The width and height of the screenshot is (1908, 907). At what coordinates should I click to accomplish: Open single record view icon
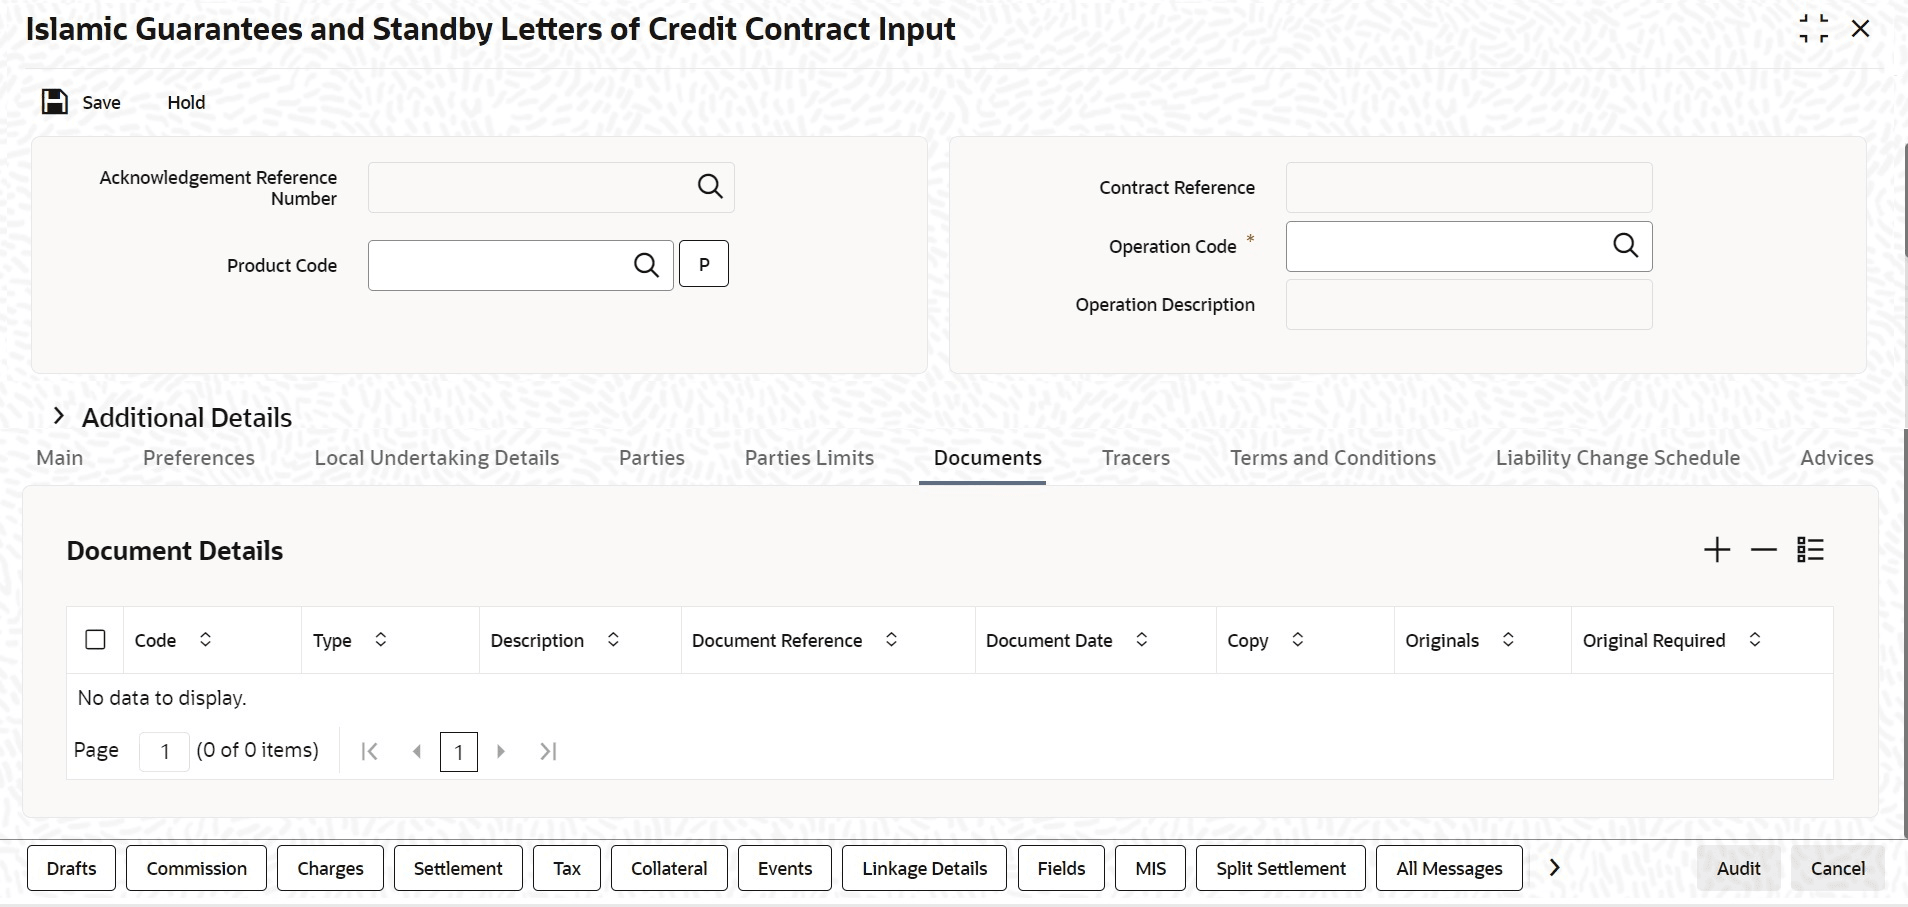(x=1811, y=550)
